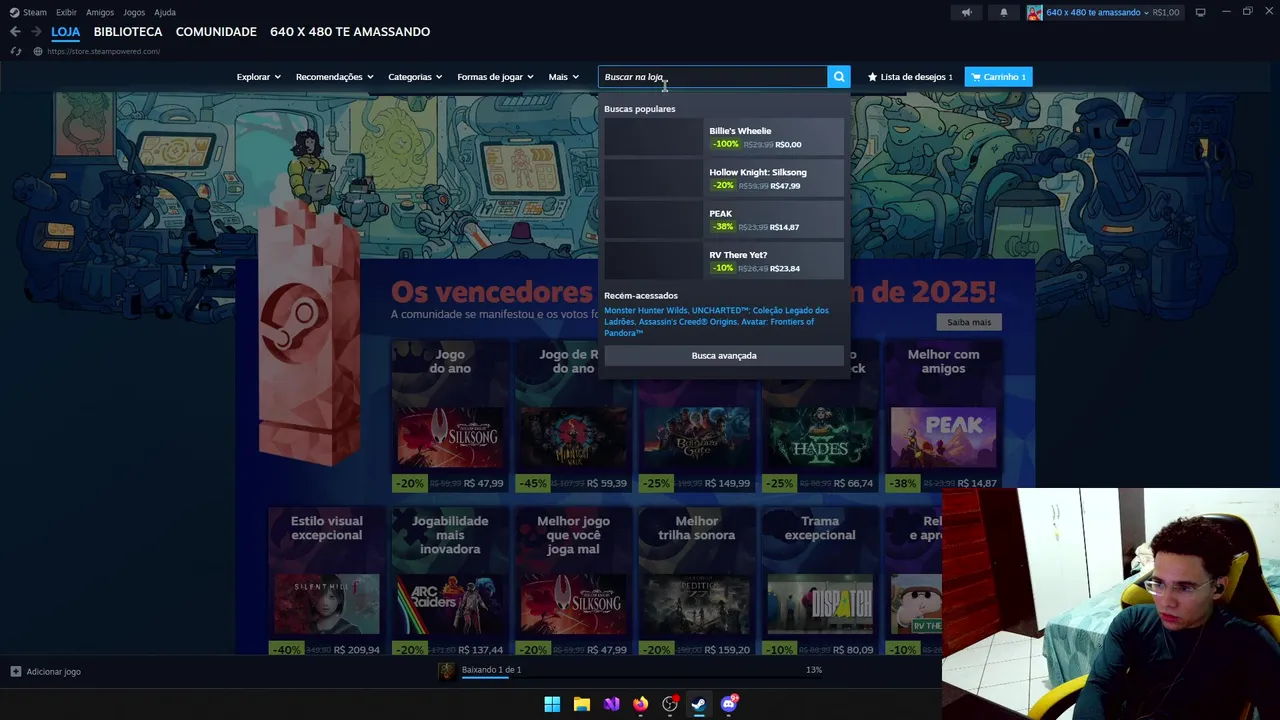Viewport: 1280px width, 720px height.
Task: Click the search magnifier button
Action: coord(839,77)
